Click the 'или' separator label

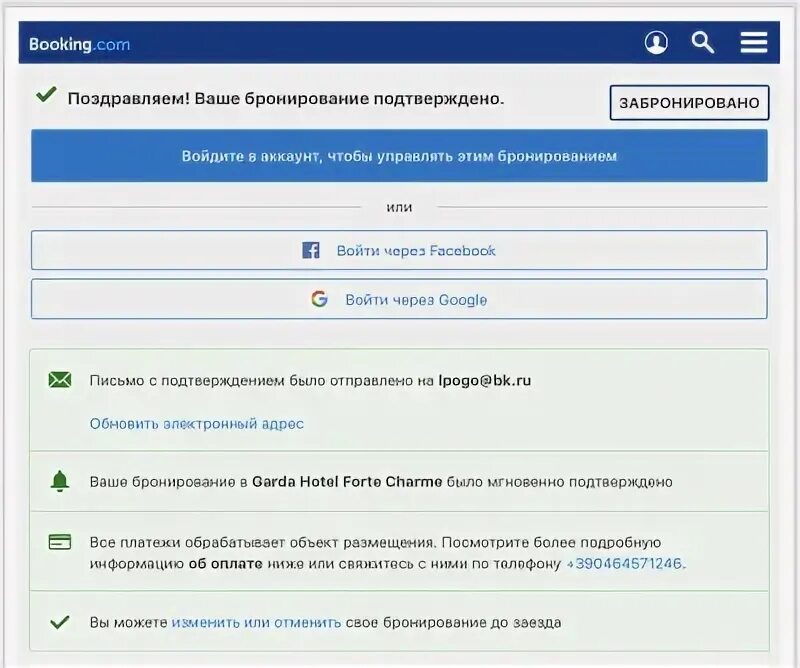pos(399,207)
